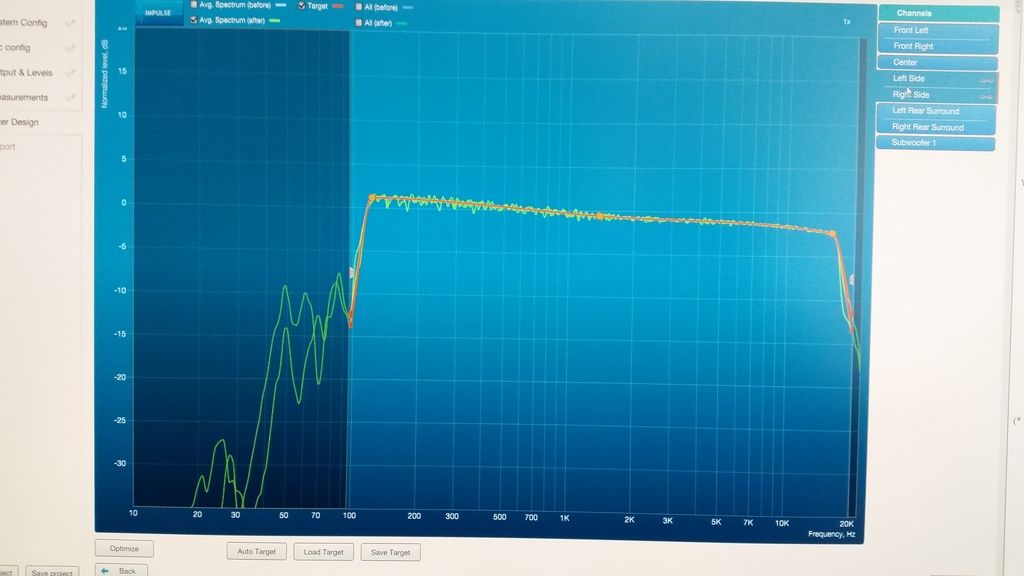Image resolution: width=1024 pixels, height=576 pixels.
Task: Select the target curve point near 17 kHz
Action: (x=833, y=233)
